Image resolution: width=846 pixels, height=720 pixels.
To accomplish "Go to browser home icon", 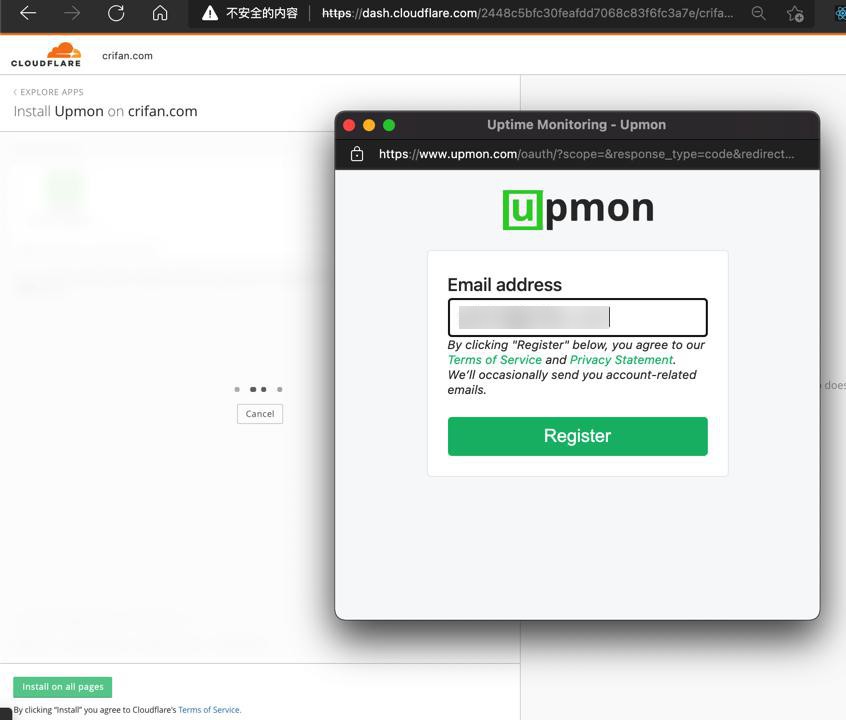I will (160, 13).
